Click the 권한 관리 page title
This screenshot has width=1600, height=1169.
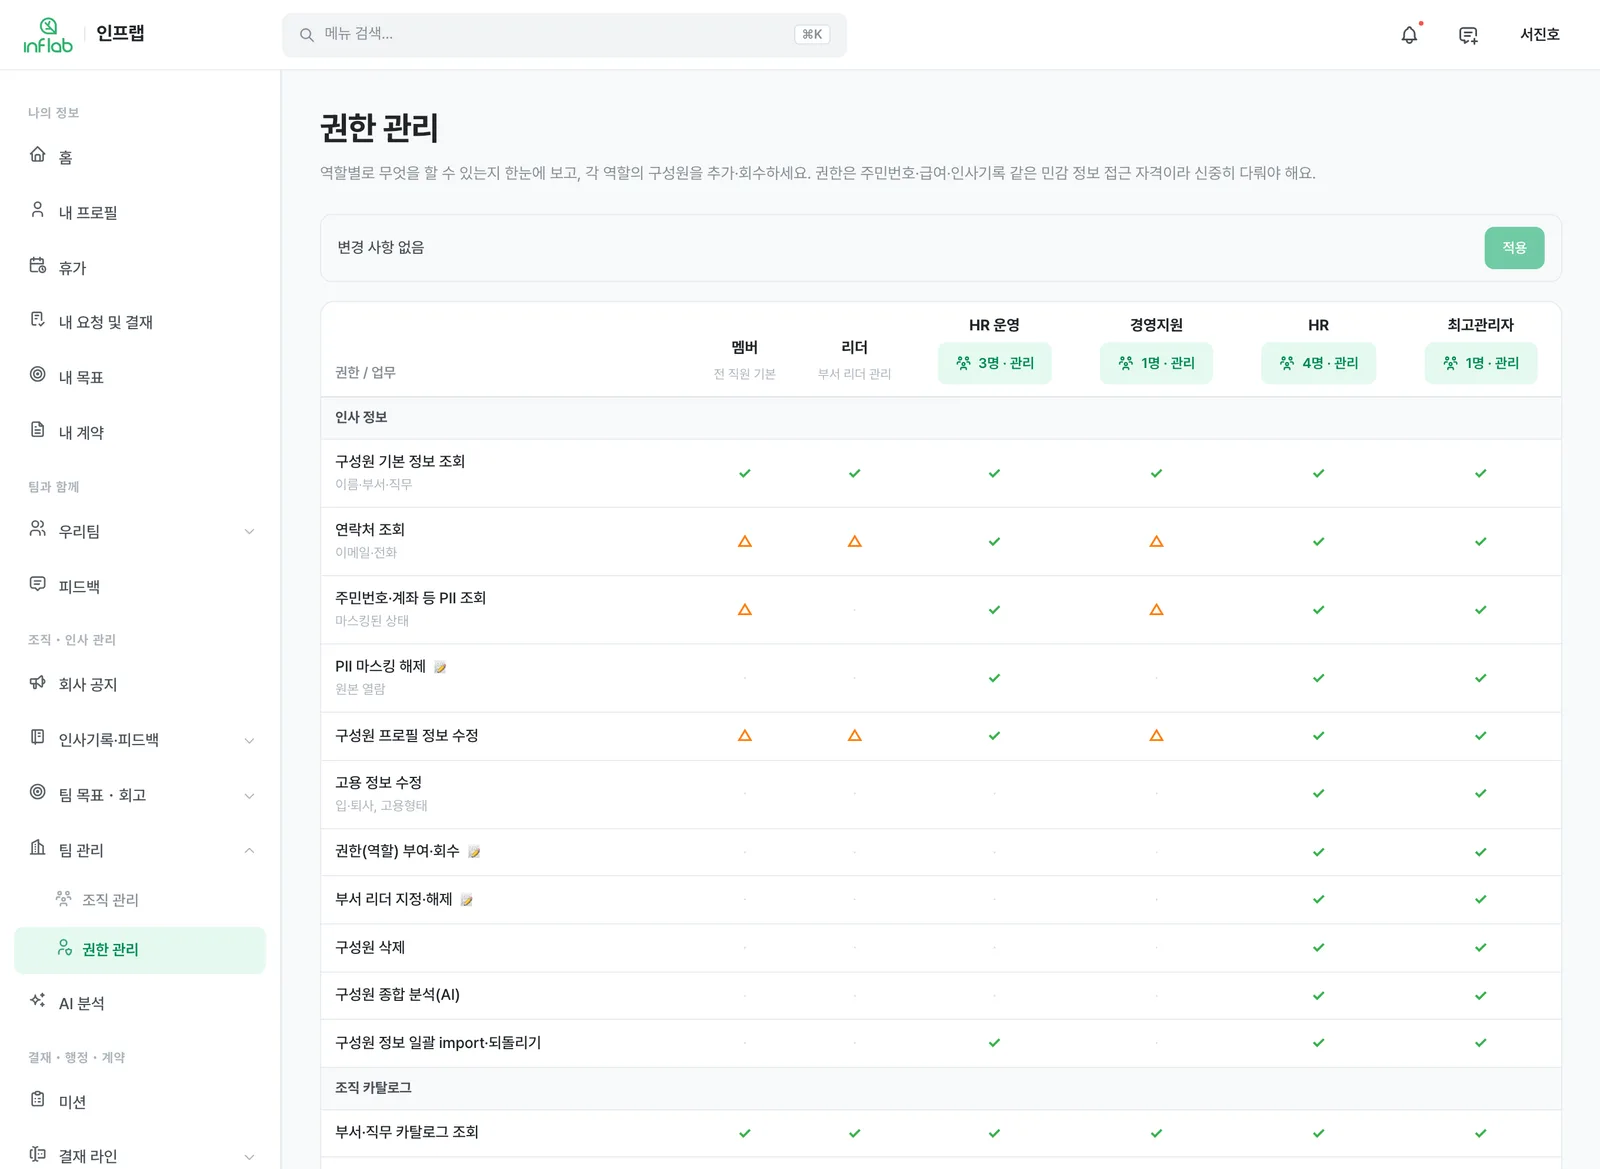(x=379, y=128)
